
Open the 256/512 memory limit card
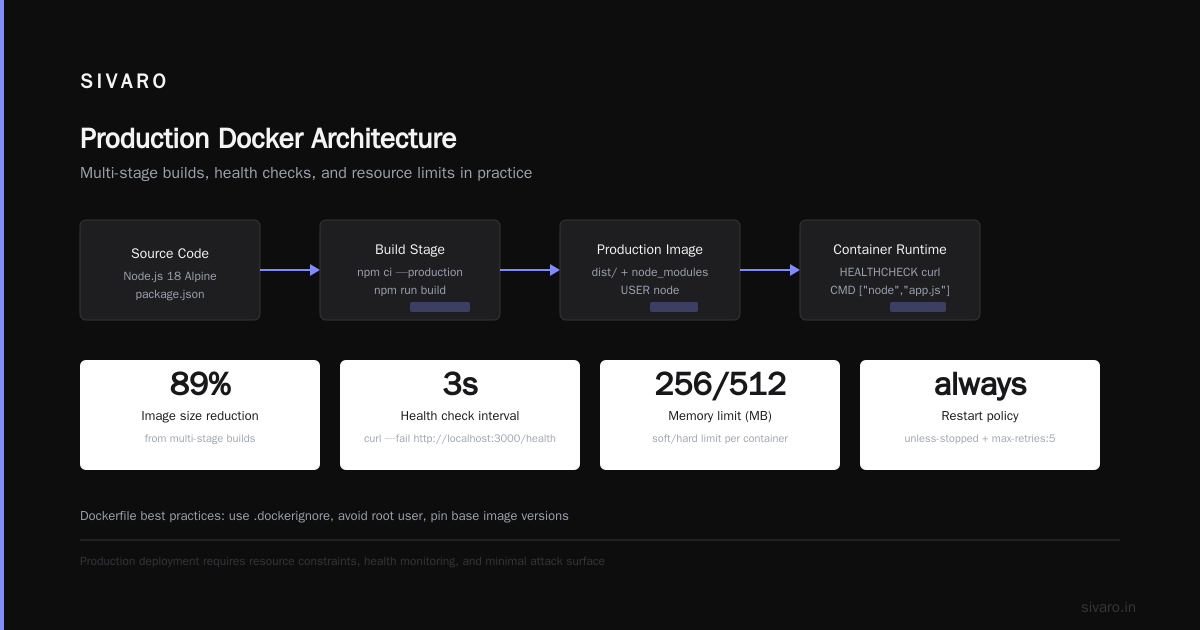[720, 415]
